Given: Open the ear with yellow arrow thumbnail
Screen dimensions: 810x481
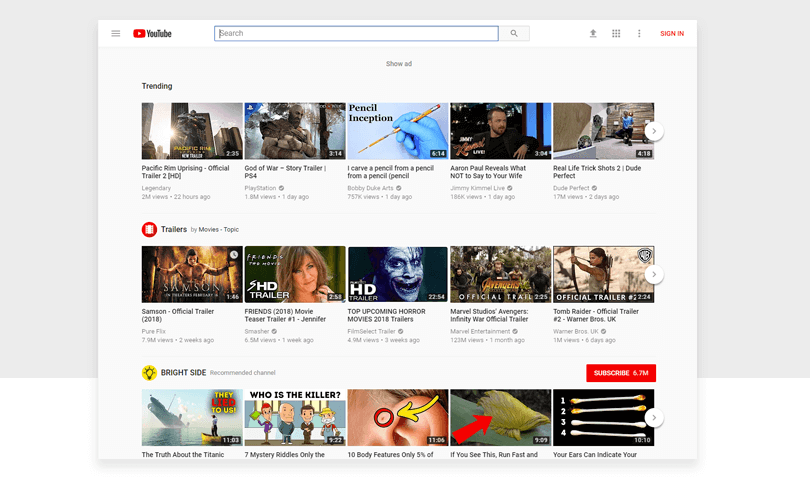Looking at the screenshot, I should coord(398,417).
